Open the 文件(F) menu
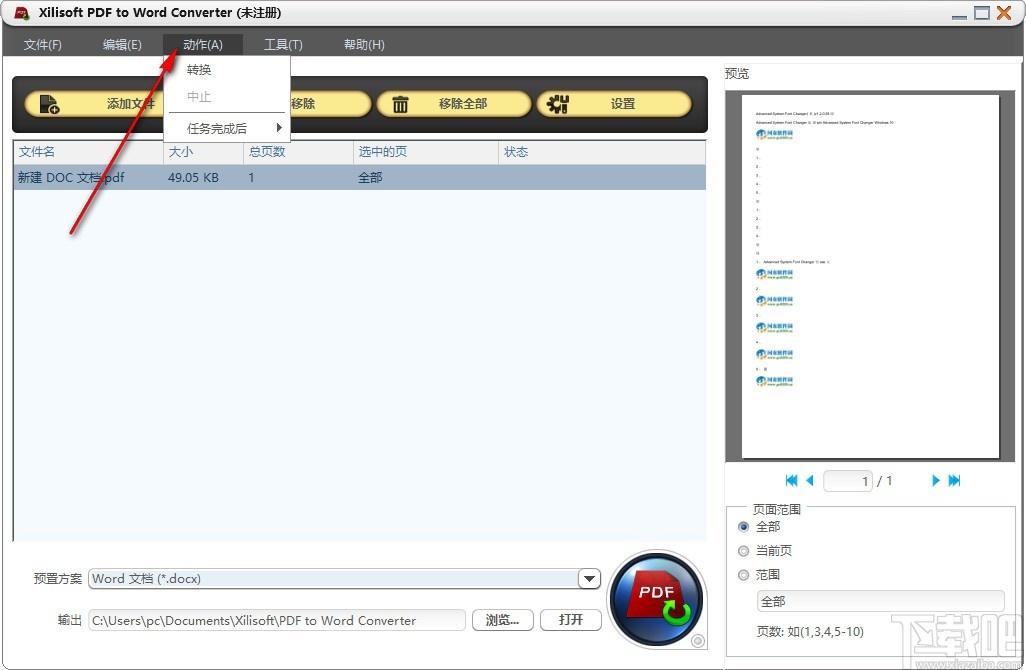This screenshot has width=1026, height=670. (43, 44)
